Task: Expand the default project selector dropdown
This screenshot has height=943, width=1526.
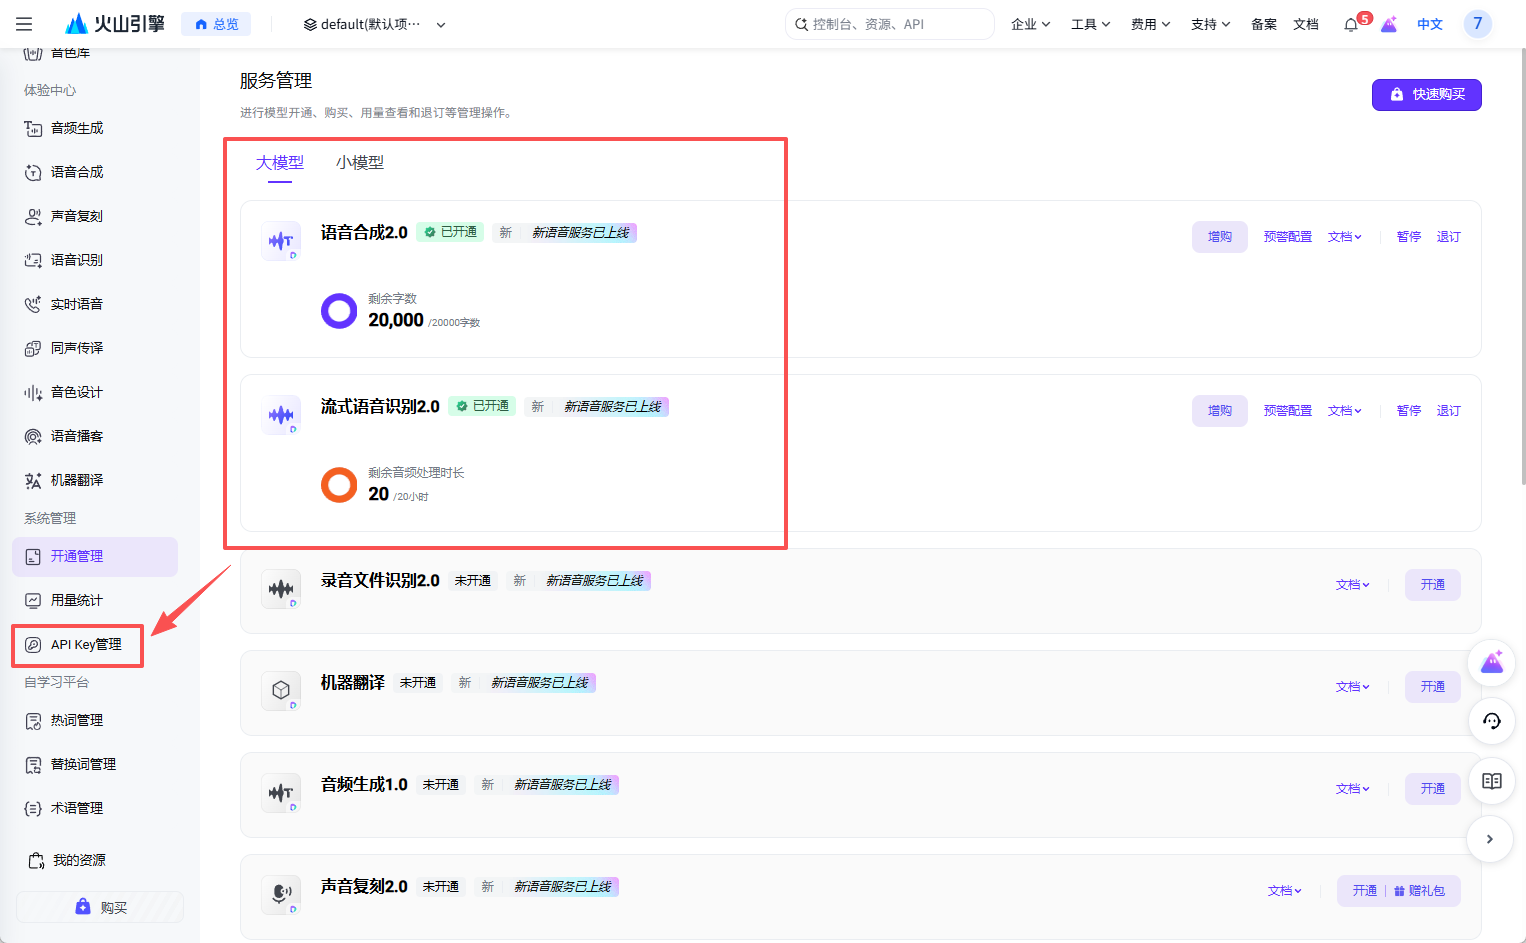Action: pyautogui.click(x=374, y=24)
